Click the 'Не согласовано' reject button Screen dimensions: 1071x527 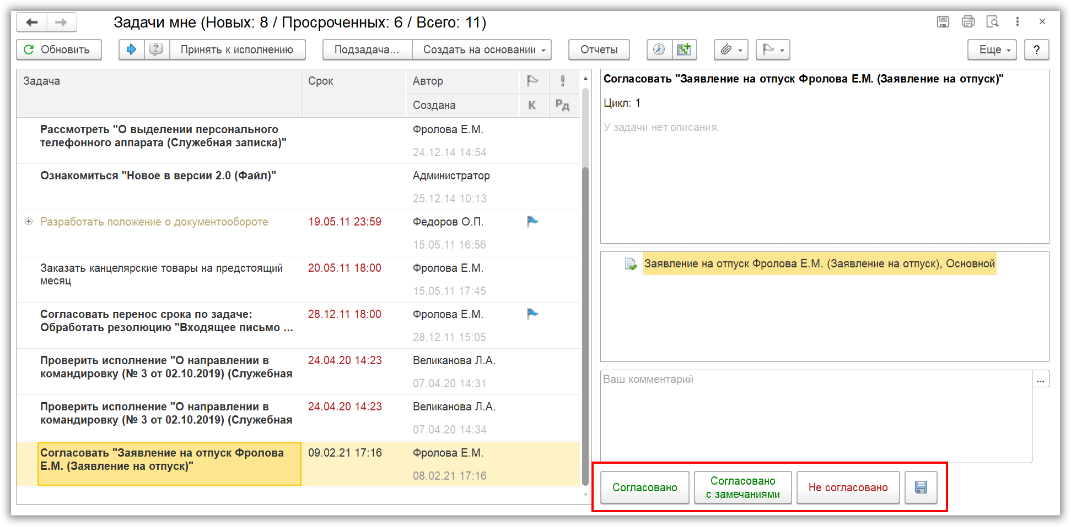pos(848,488)
